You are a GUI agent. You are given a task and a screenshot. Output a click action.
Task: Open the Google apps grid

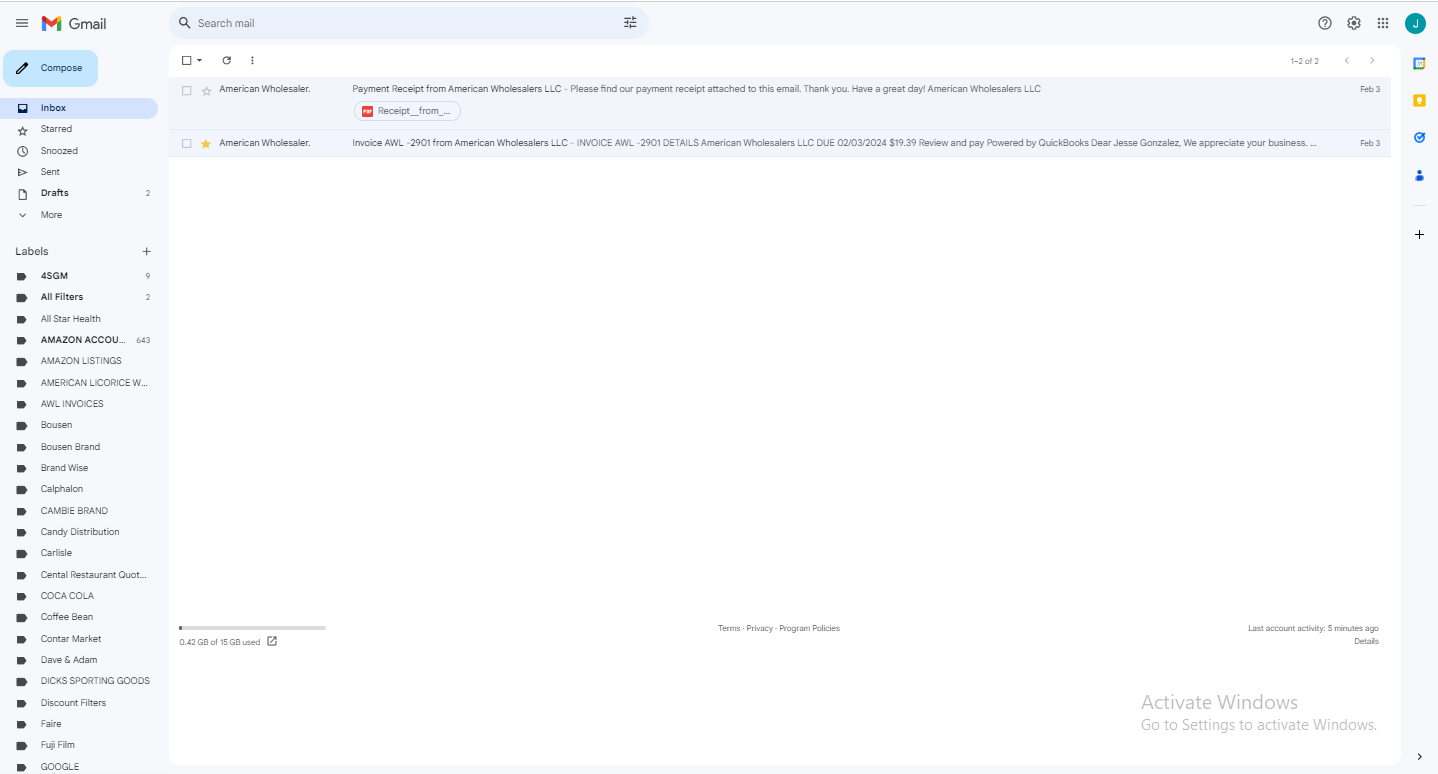click(1383, 23)
